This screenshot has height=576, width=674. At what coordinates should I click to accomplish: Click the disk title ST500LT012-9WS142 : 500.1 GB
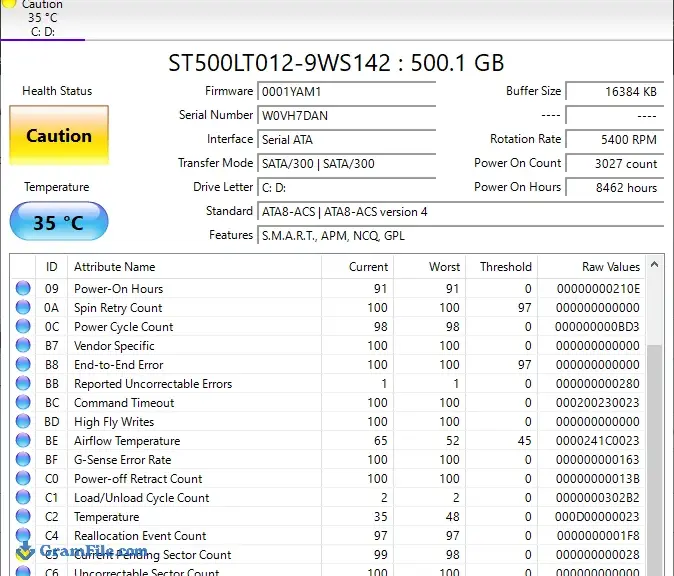pos(336,63)
